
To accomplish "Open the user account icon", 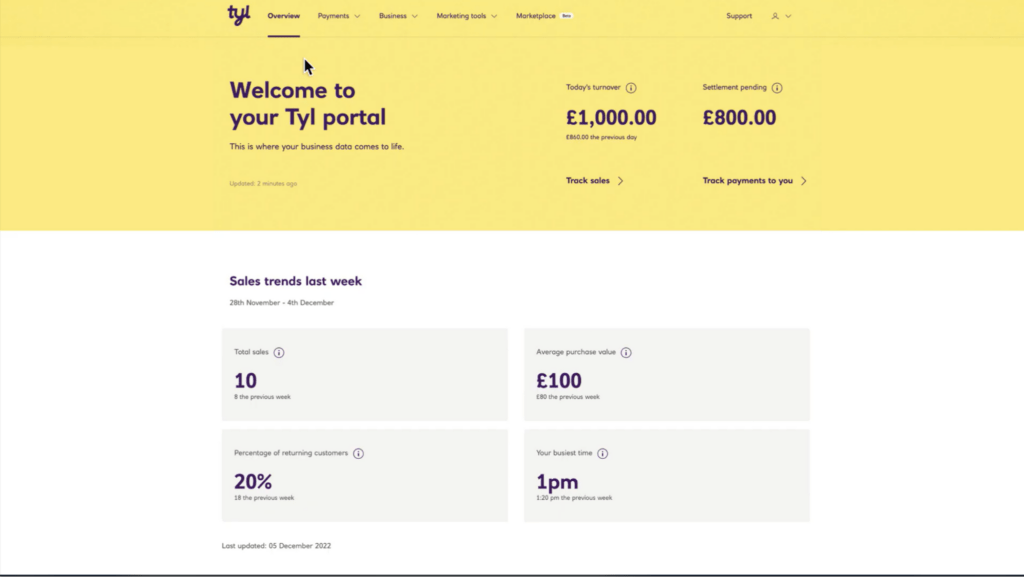I will pos(775,16).
